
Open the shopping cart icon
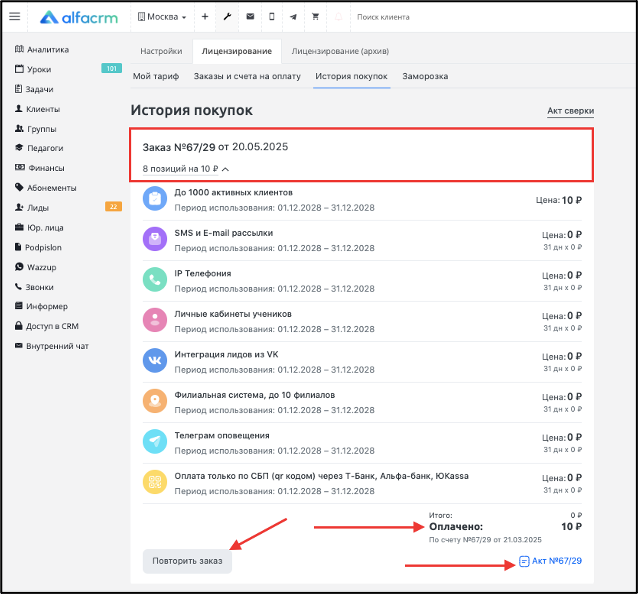[x=315, y=16]
